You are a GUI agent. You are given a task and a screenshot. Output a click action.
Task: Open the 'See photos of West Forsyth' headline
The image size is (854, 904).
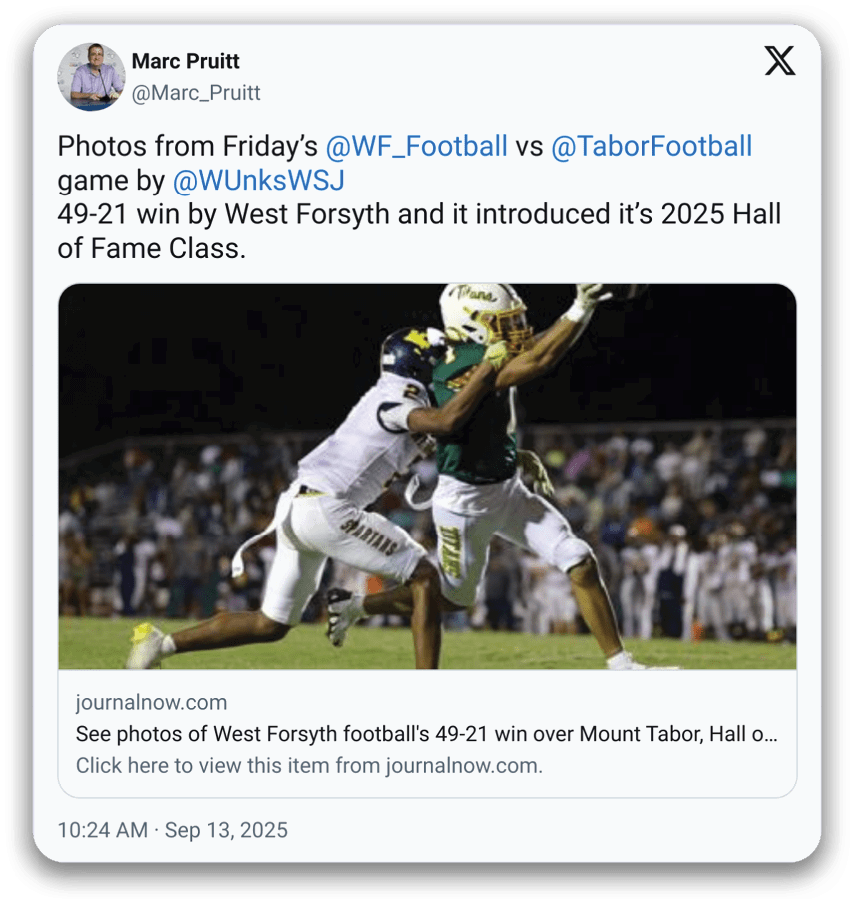[x=426, y=735]
